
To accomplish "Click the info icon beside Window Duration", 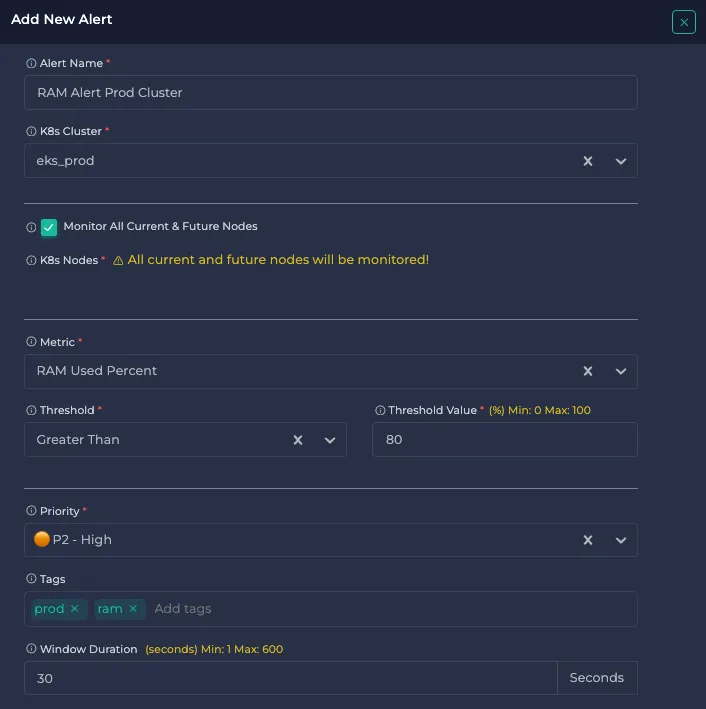I will (31, 649).
